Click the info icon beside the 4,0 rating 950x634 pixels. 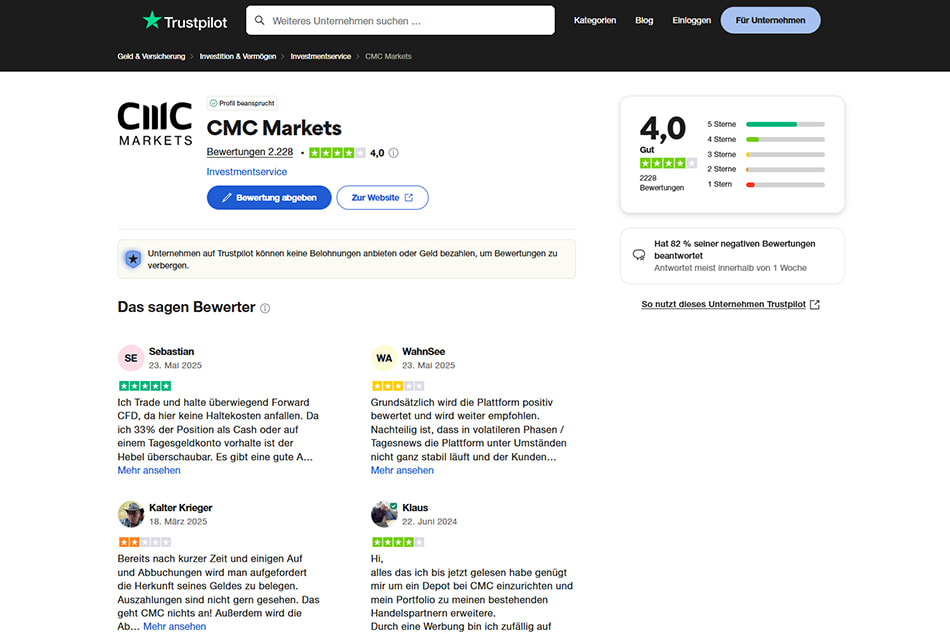tap(394, 153)
